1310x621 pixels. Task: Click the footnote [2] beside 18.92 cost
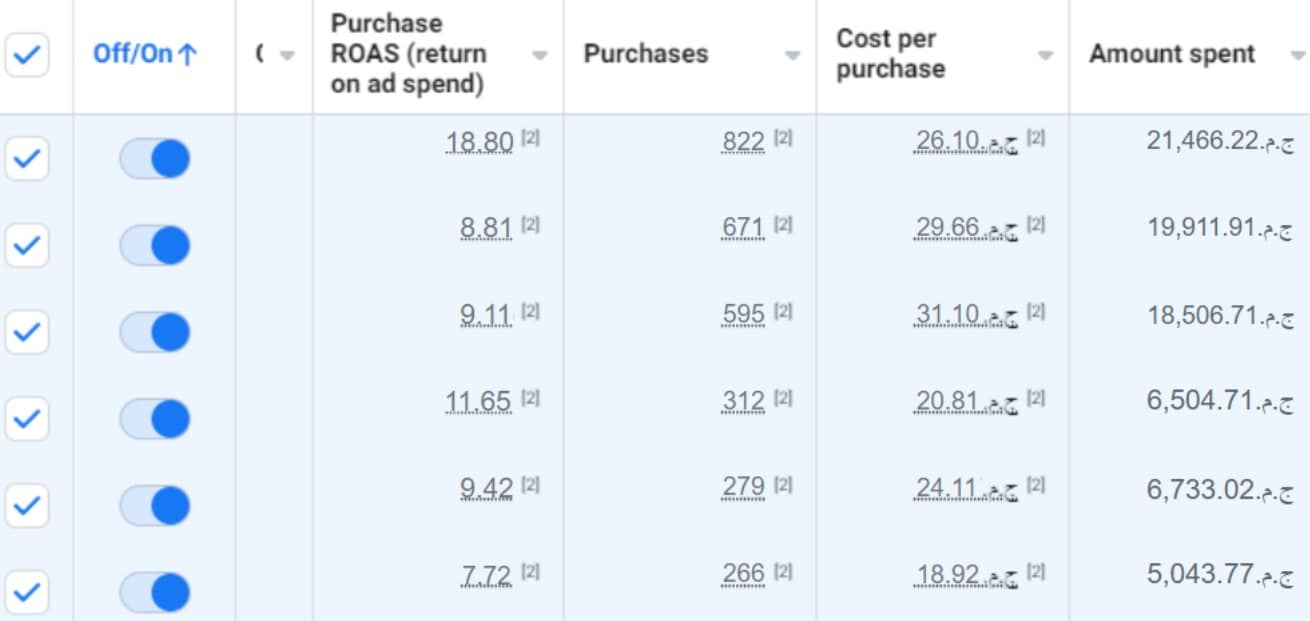point(1036,572)
